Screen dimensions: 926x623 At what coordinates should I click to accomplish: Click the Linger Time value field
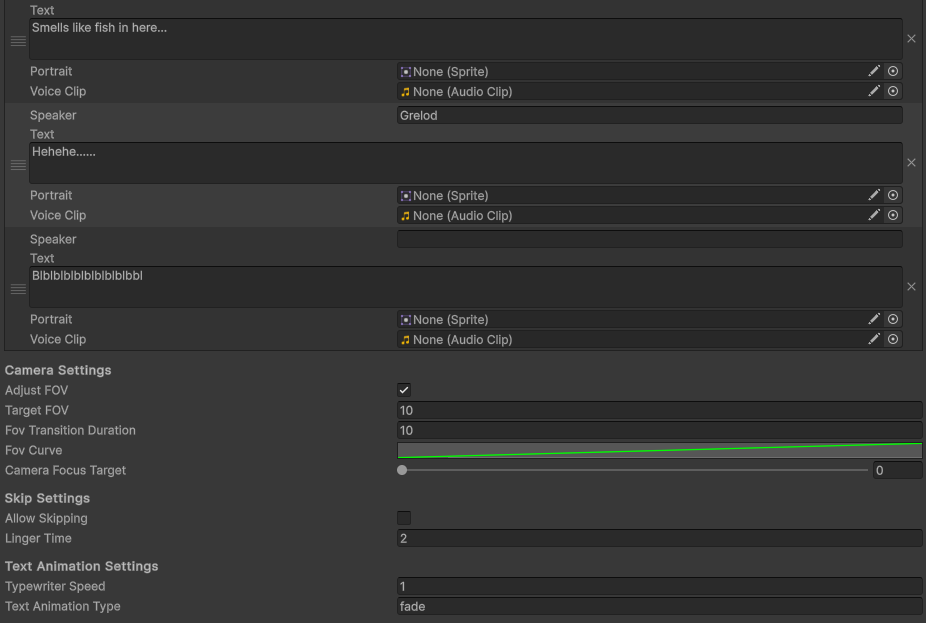[x=660, y=538]
